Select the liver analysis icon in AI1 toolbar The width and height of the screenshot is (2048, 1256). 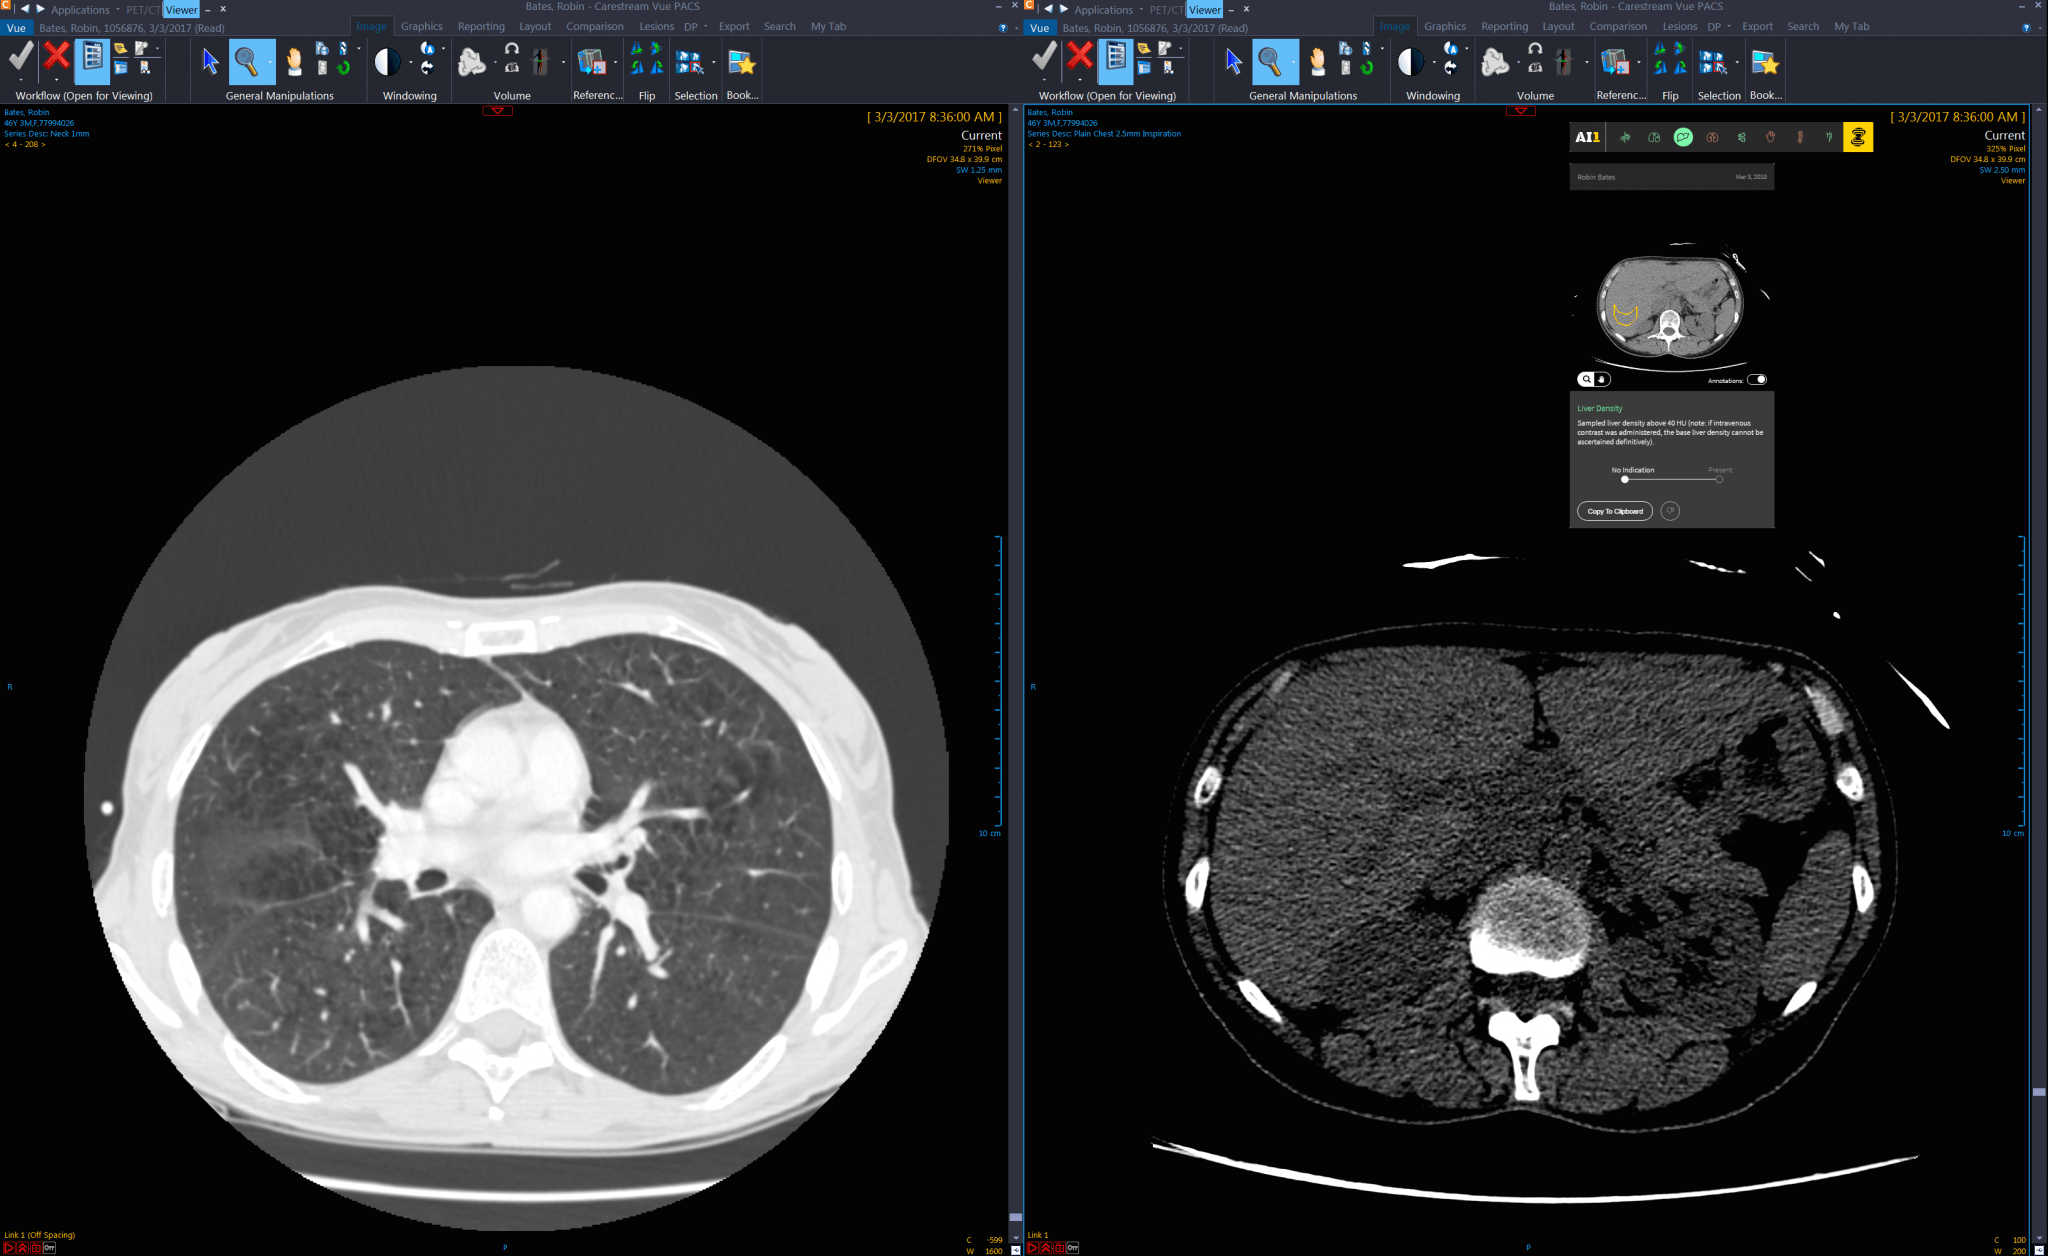tap(1683, 137)
